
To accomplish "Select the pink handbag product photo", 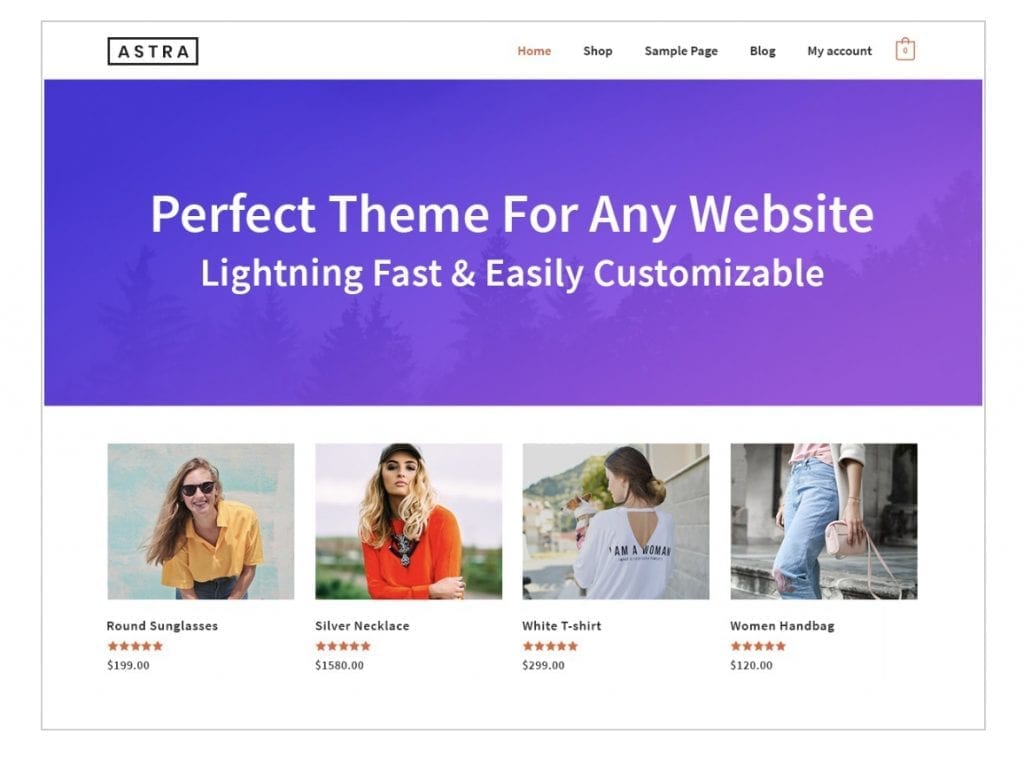I will 824,521.
